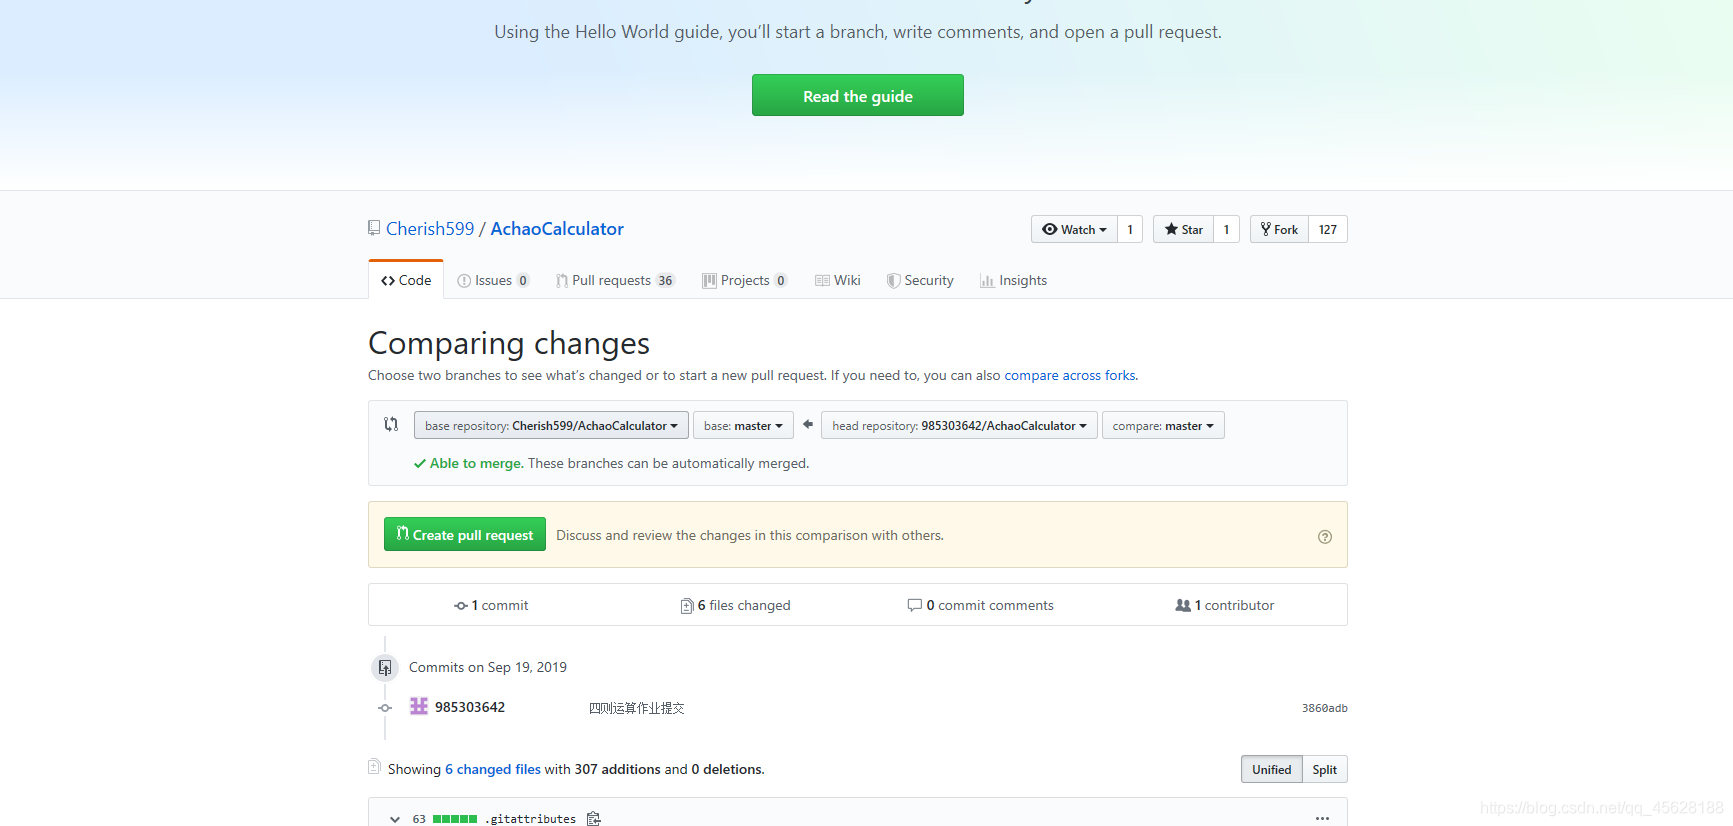Star the repository
The width and height of the screenshot is (1733, 826).
(x=1183, y=229)
